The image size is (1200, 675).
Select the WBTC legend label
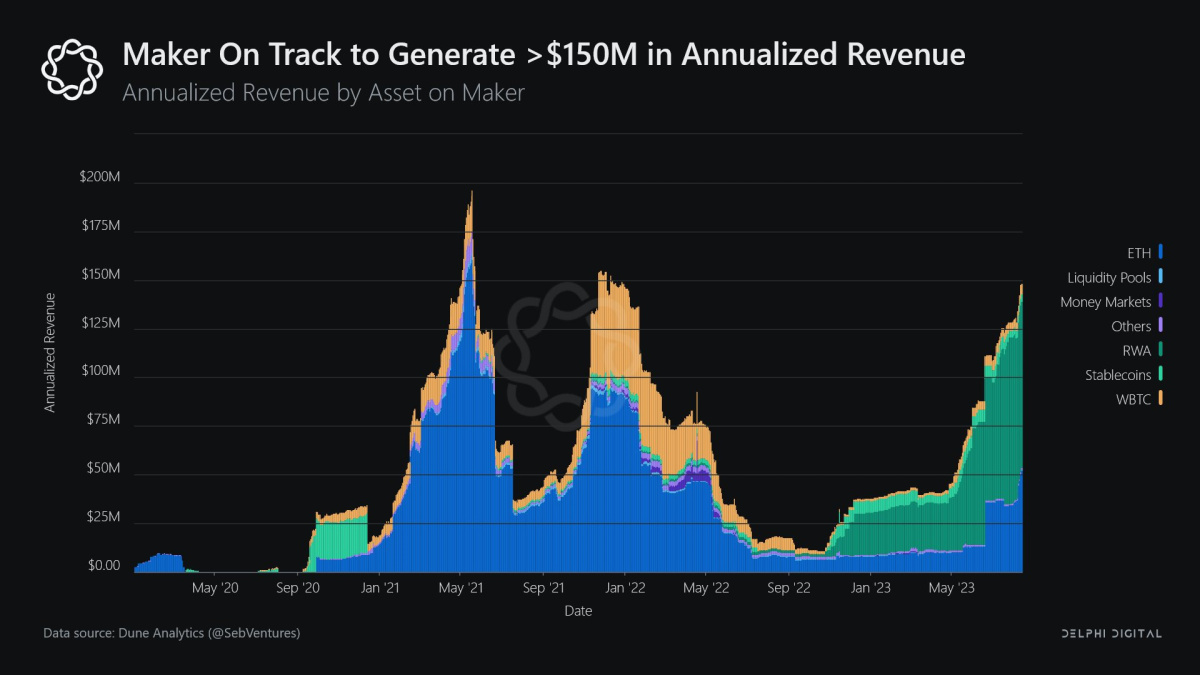click(x=1134, y=400)
